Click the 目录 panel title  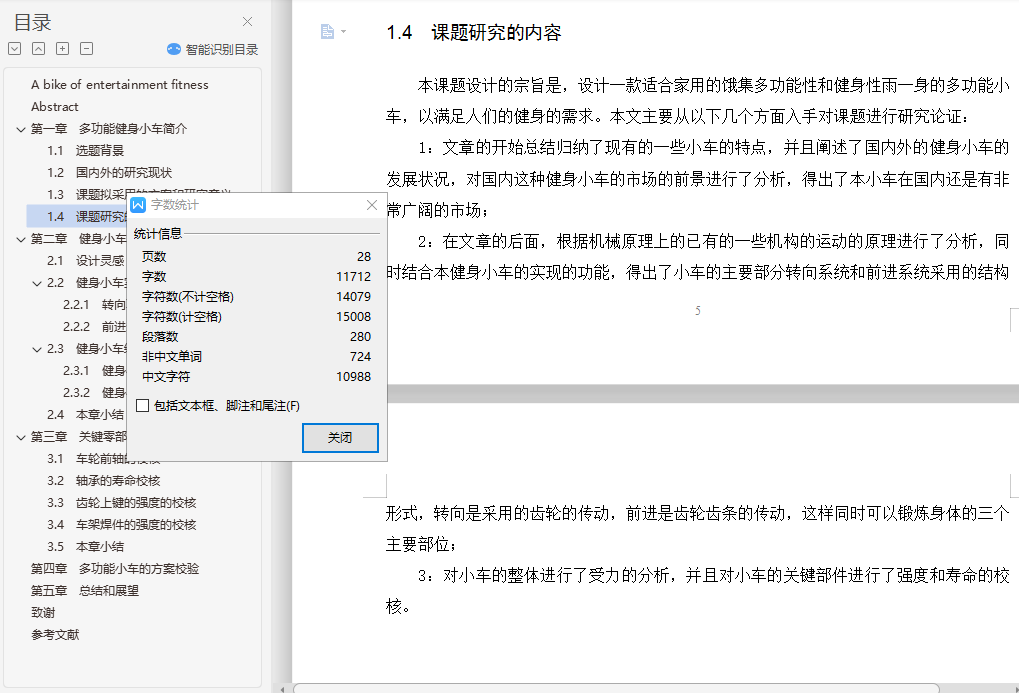[32, 23]
